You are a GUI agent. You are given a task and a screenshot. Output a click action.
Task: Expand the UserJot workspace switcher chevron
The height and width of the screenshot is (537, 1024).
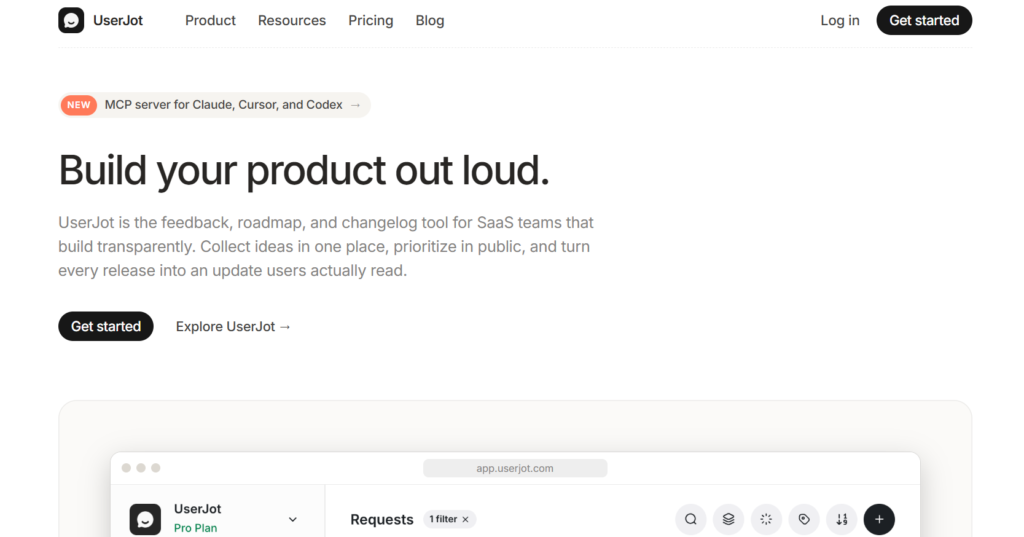coord(293,519)
